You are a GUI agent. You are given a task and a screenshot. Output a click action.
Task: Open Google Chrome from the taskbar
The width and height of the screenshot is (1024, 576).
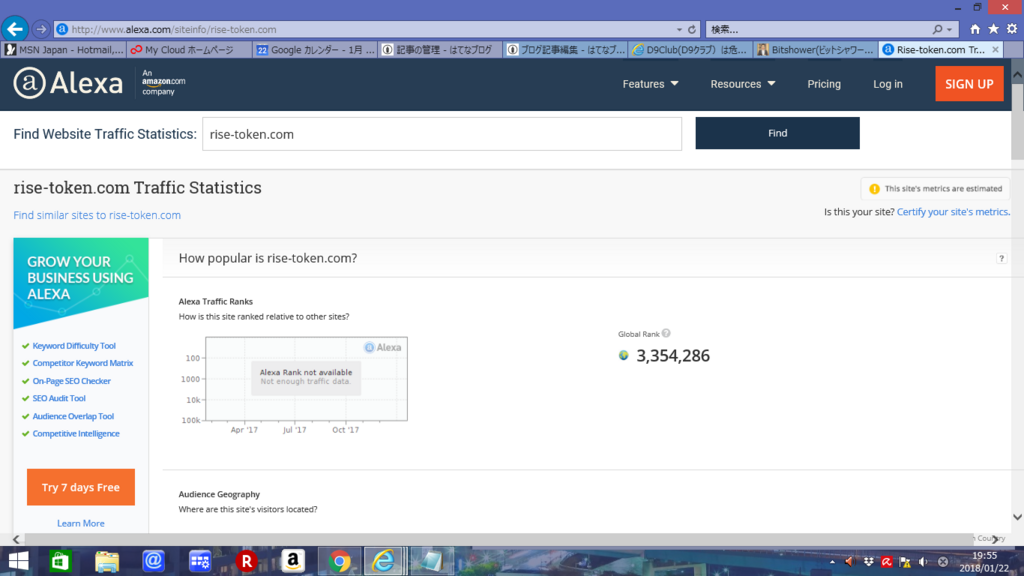[x=340, y=561]
